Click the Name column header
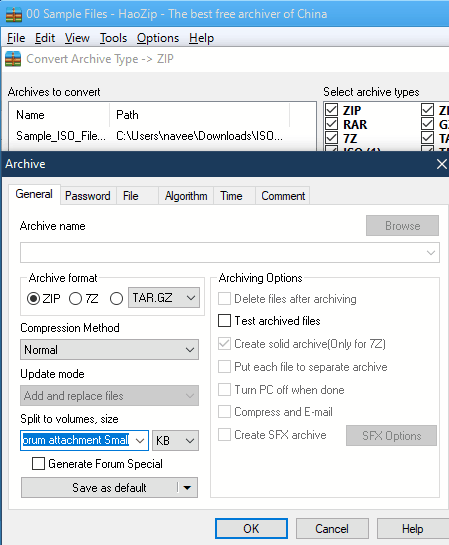Viewport: 449px width, 545px height. coord(59,115)
